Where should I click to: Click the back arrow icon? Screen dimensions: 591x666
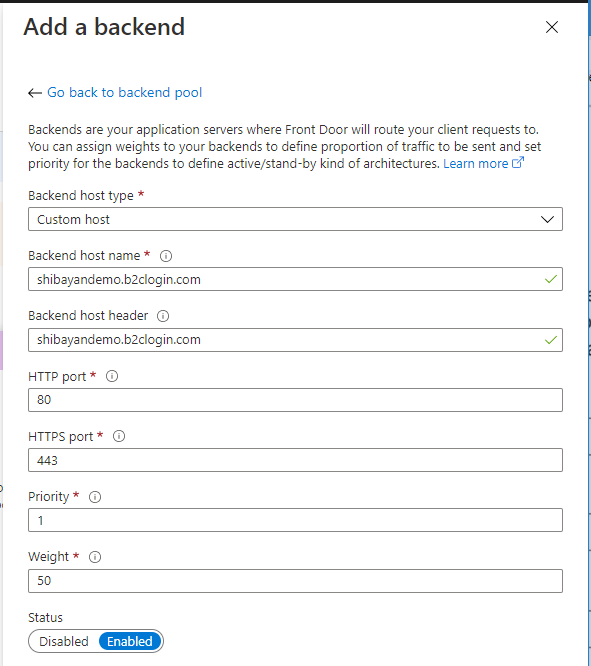click(35, 93)
